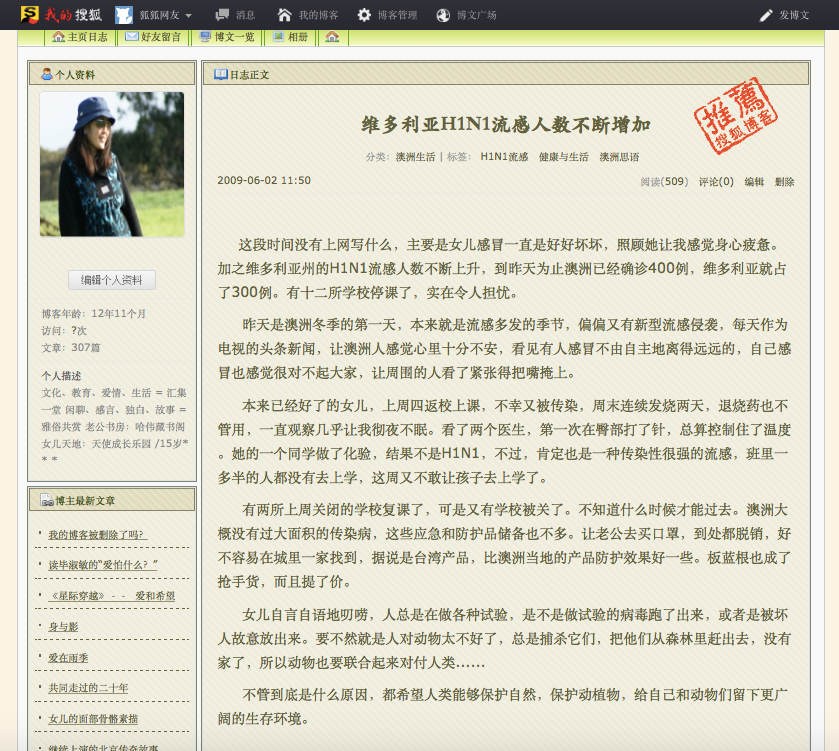839x751 pixels.
Task: Open article 身与影
Action: (x=63, y=626)
